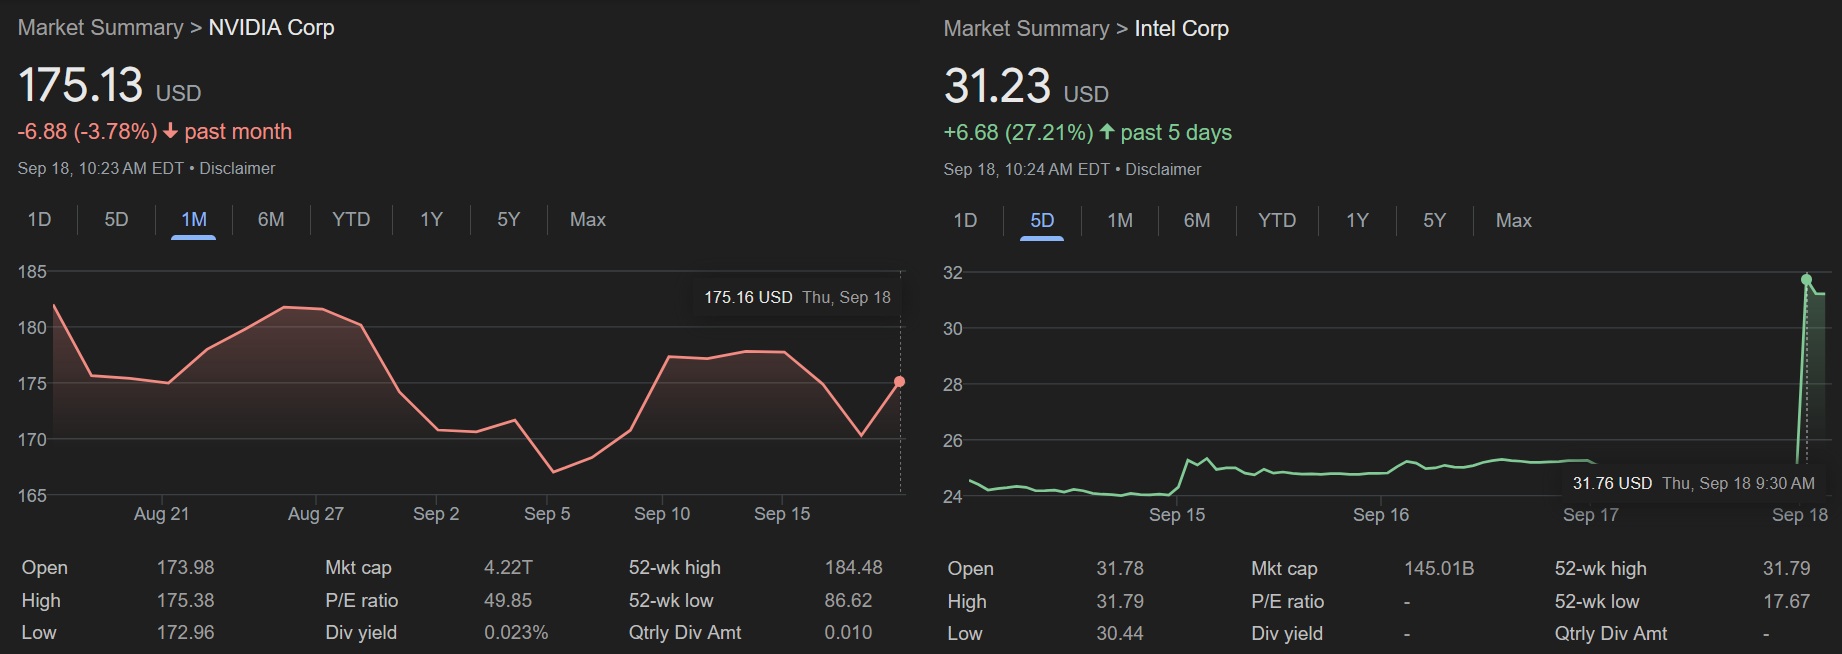Show Intel YTD chart
Image resolution: width=1842 pixels, height=654 pixels.
pyautogui.click(x=1277, y=221)
